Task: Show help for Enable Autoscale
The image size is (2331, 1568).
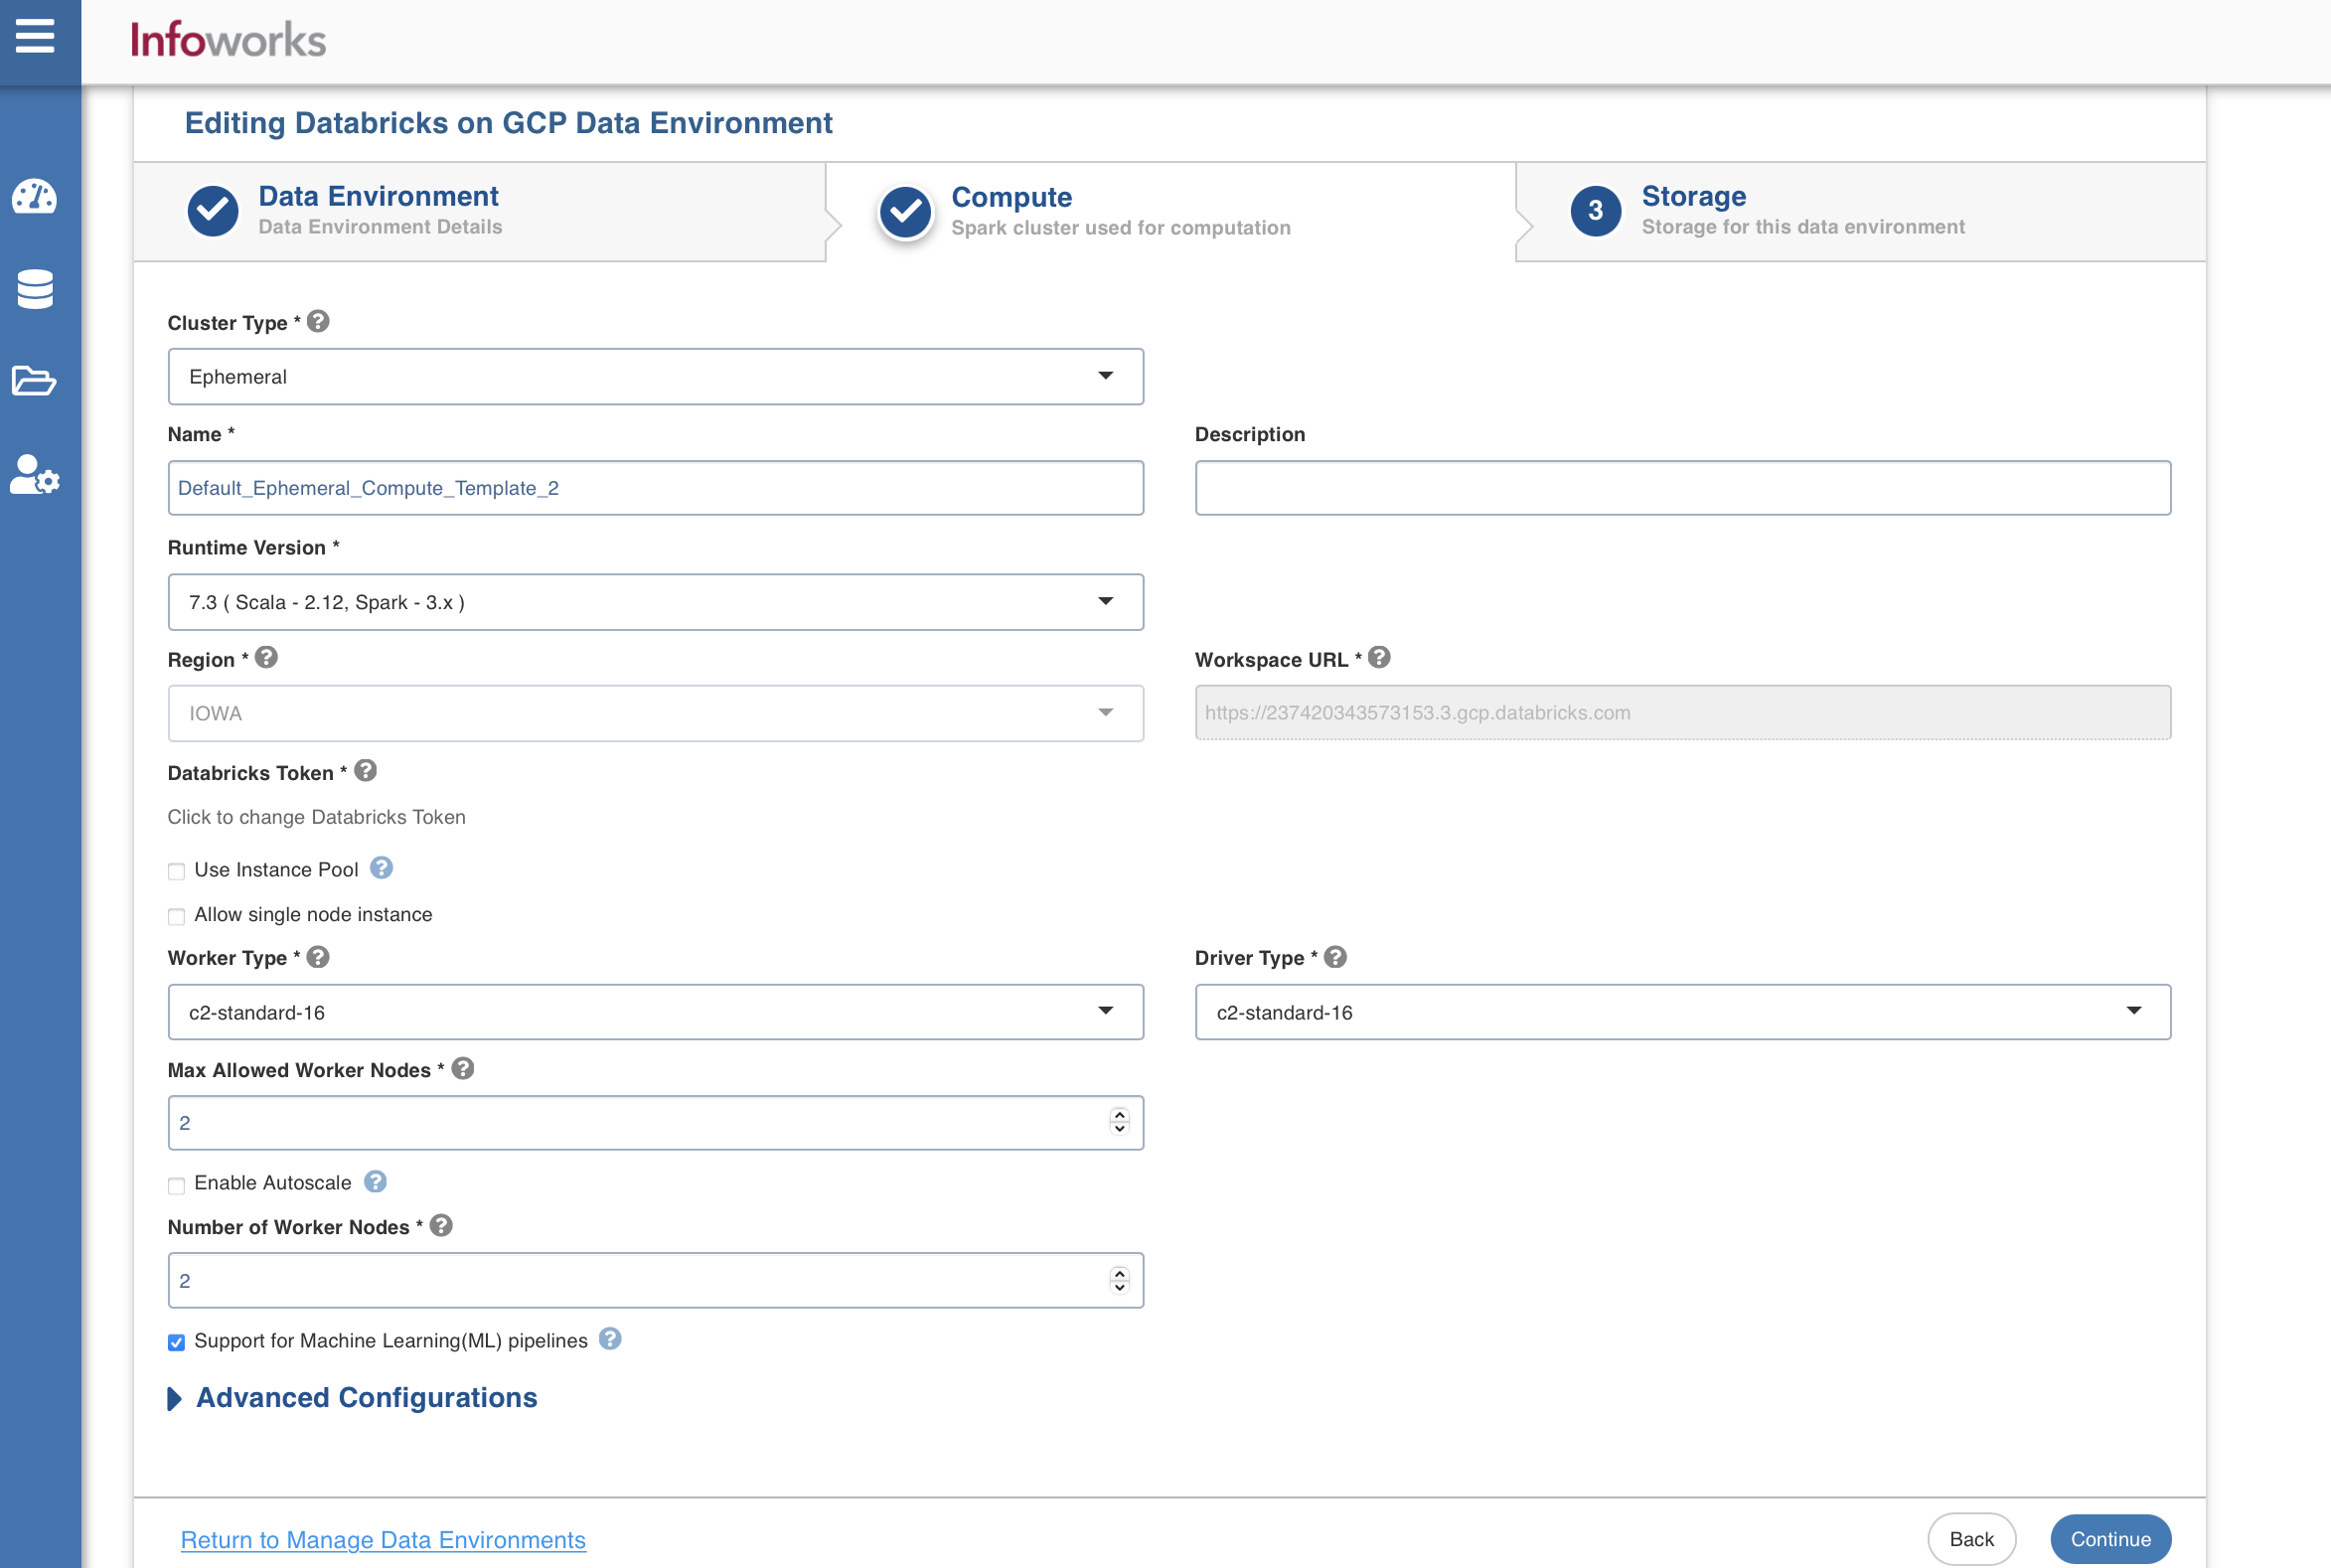Action: [375, 1181]
